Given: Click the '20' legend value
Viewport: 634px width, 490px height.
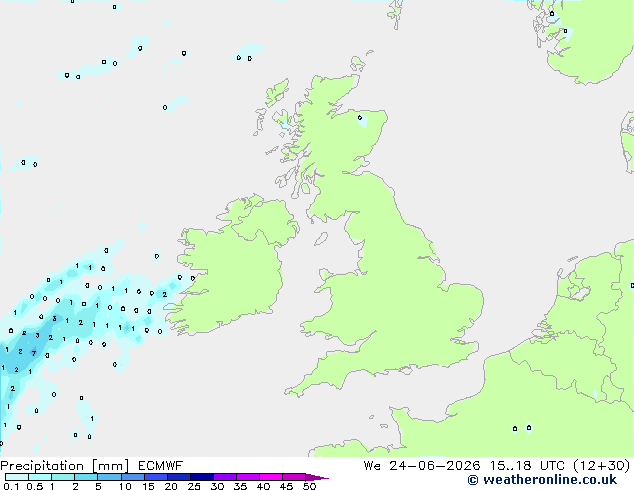Looking at the screenshot, I should [171, 486].
